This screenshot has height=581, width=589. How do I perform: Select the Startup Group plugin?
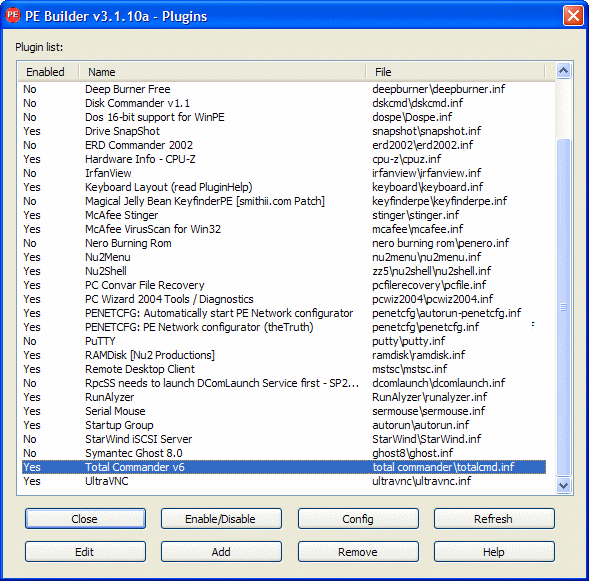[x=284, y=425]
